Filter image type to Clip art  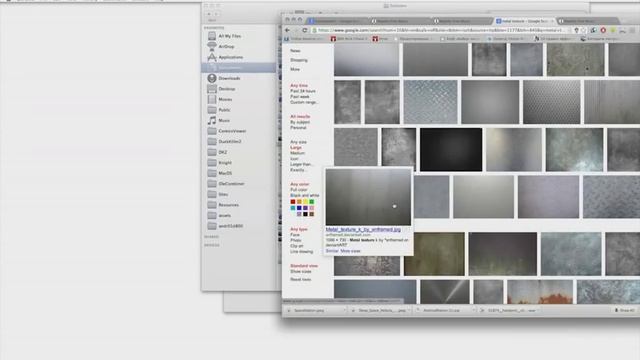(296, 246)
